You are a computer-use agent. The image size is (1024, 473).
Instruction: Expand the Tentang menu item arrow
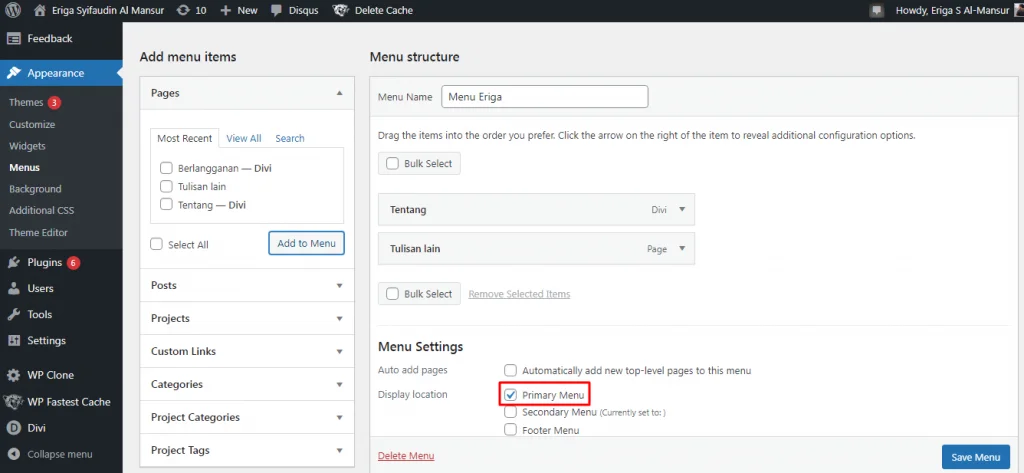coord(682,209)
